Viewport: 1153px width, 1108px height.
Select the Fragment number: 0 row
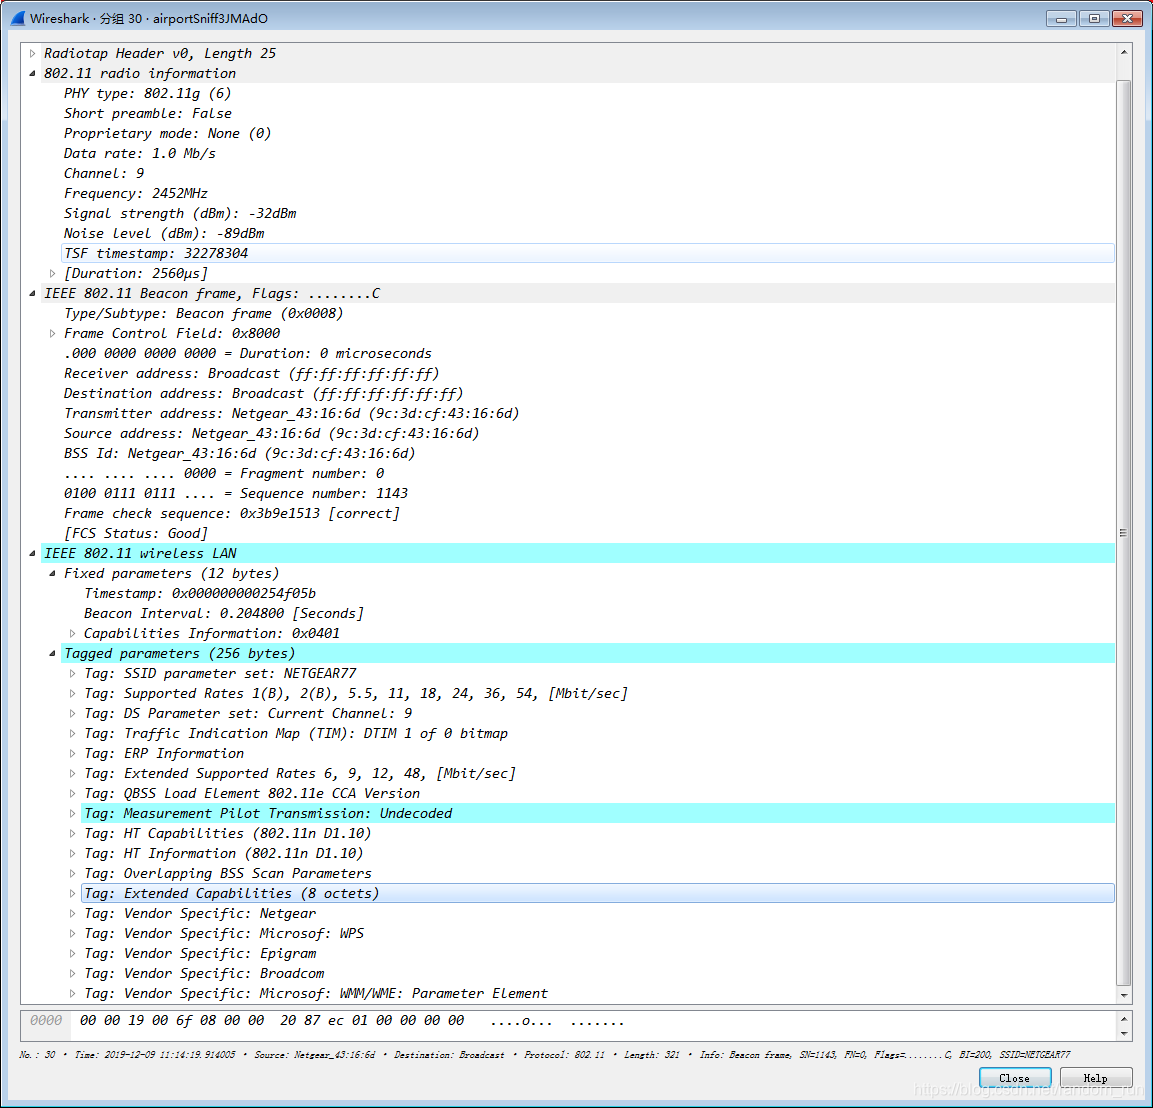click(588, 473)
